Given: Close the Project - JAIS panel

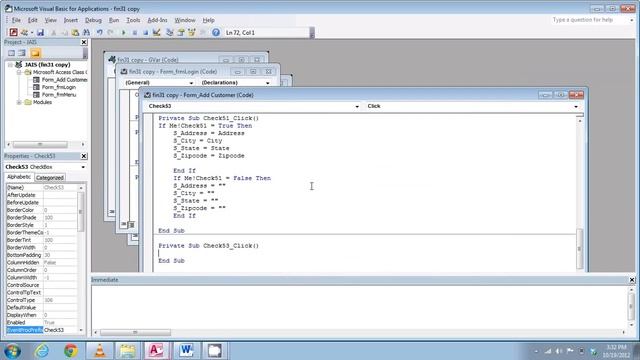Looking at the screenshot, I should [84, 42].
